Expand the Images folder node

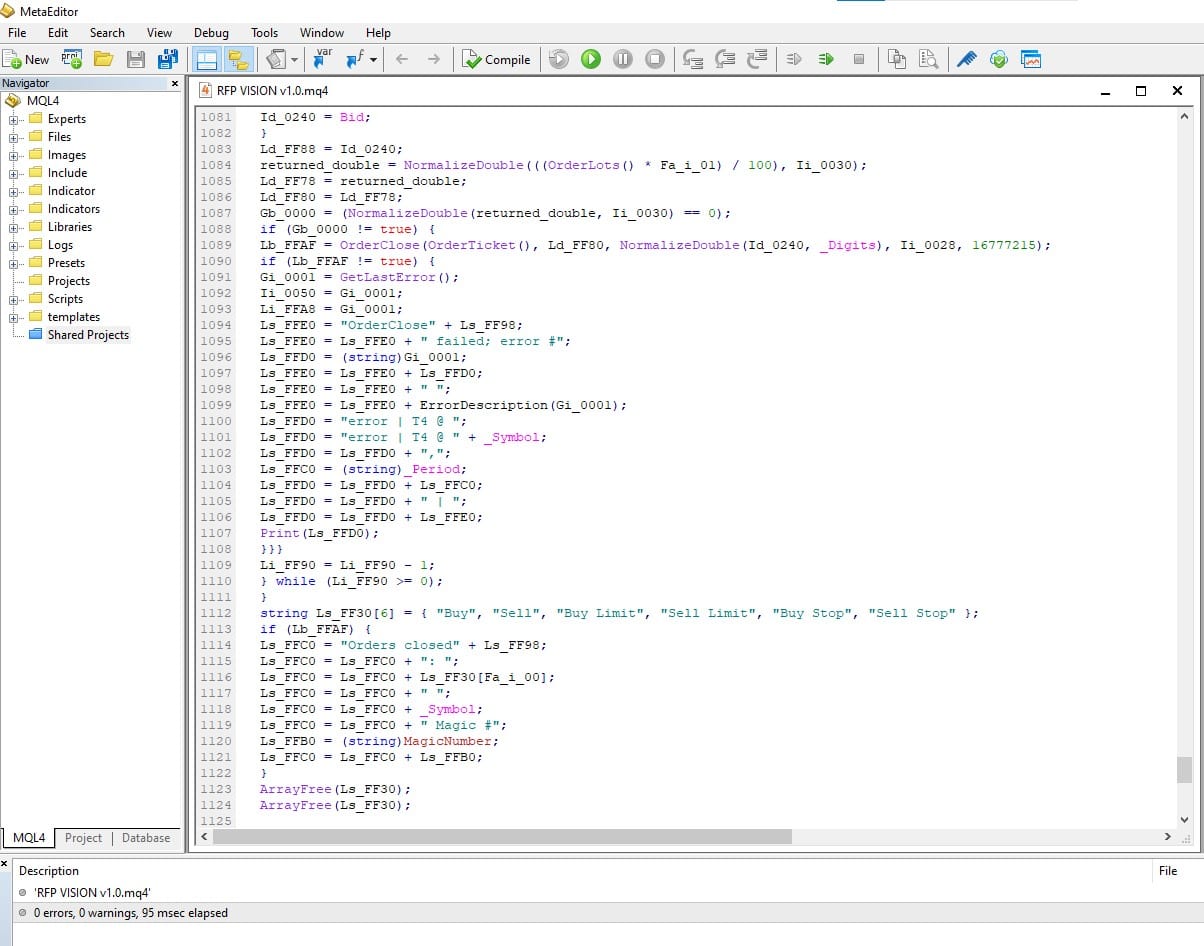coord(14,155)
